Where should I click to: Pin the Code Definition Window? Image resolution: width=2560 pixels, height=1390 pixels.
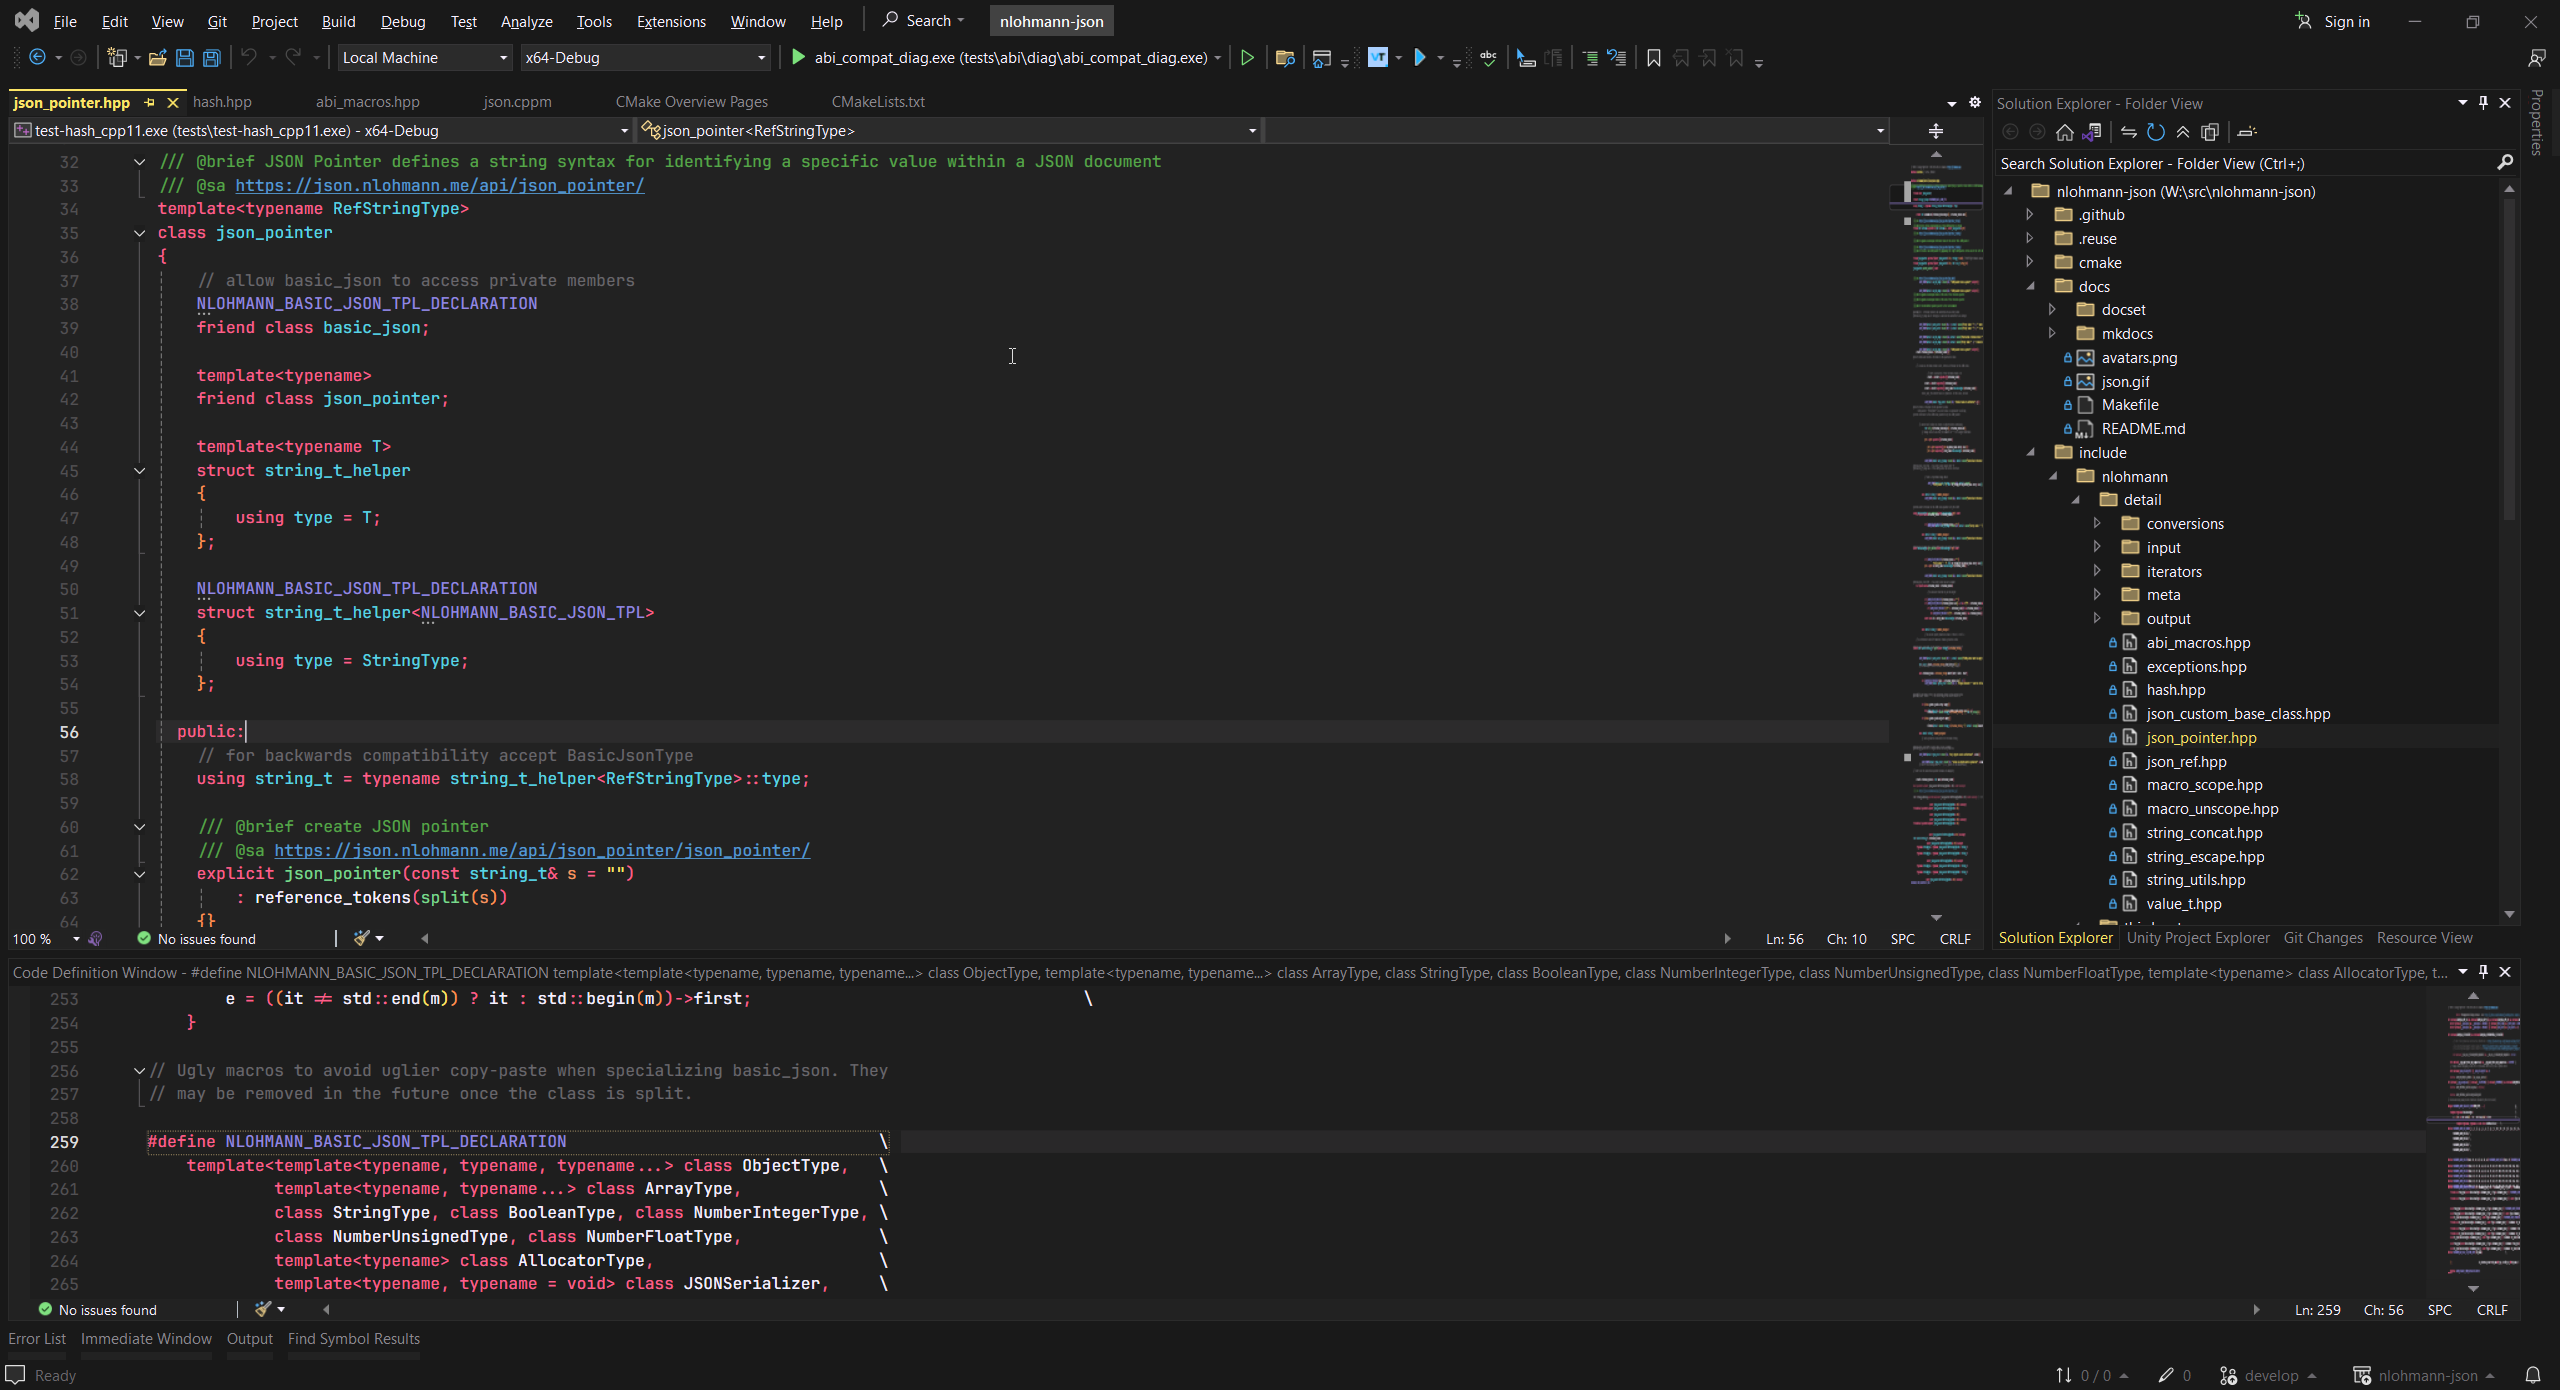[x=2482, y=971]
